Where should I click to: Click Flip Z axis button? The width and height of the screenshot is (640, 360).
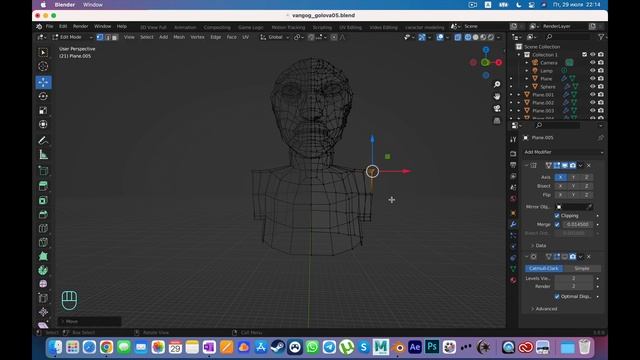coord(587,195)
